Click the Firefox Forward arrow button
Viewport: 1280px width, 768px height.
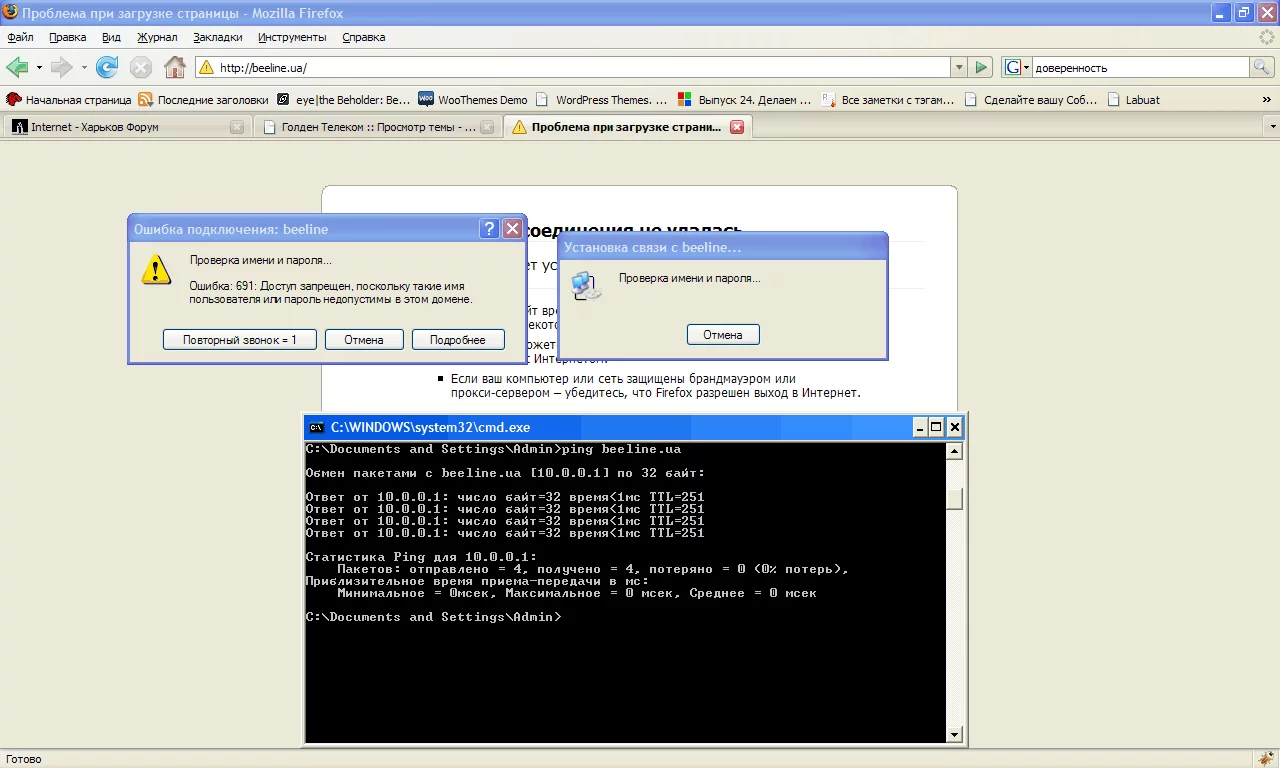[x=62, y=67]
